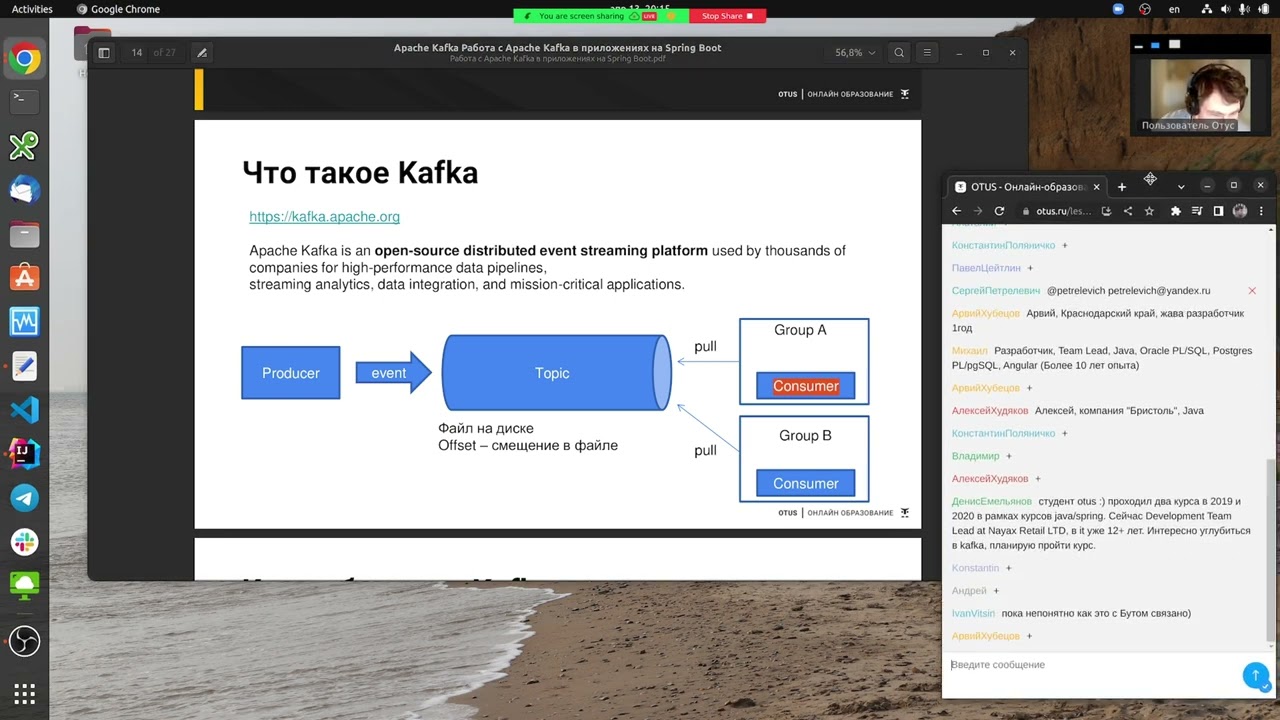Click the highlighted Consumer box in Group A
Viewport: 1280px width, 720px height.
pos(805,386)
